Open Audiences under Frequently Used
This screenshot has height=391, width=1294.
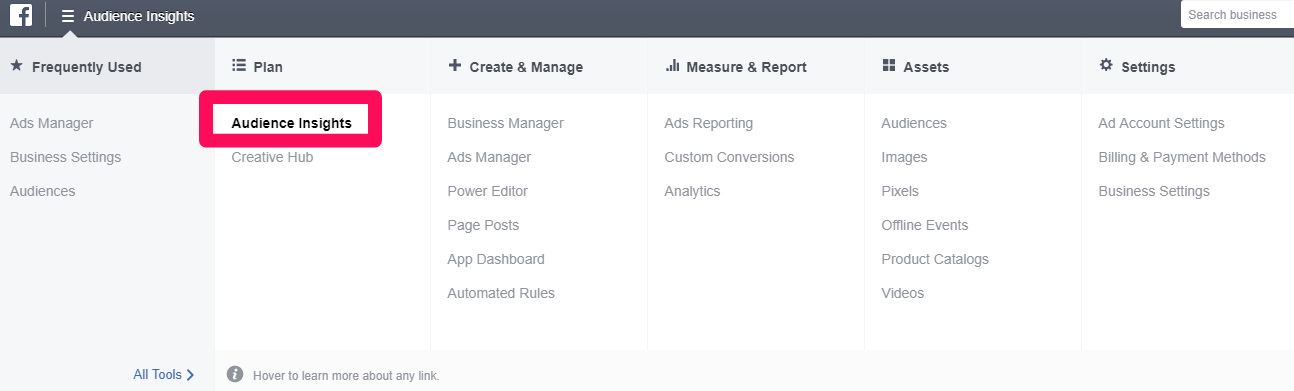click(42, 191)
